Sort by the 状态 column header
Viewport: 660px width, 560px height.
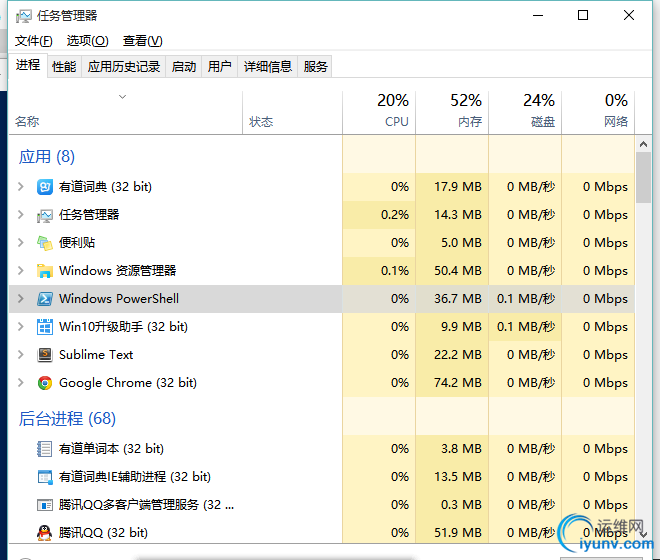(293, 112)
